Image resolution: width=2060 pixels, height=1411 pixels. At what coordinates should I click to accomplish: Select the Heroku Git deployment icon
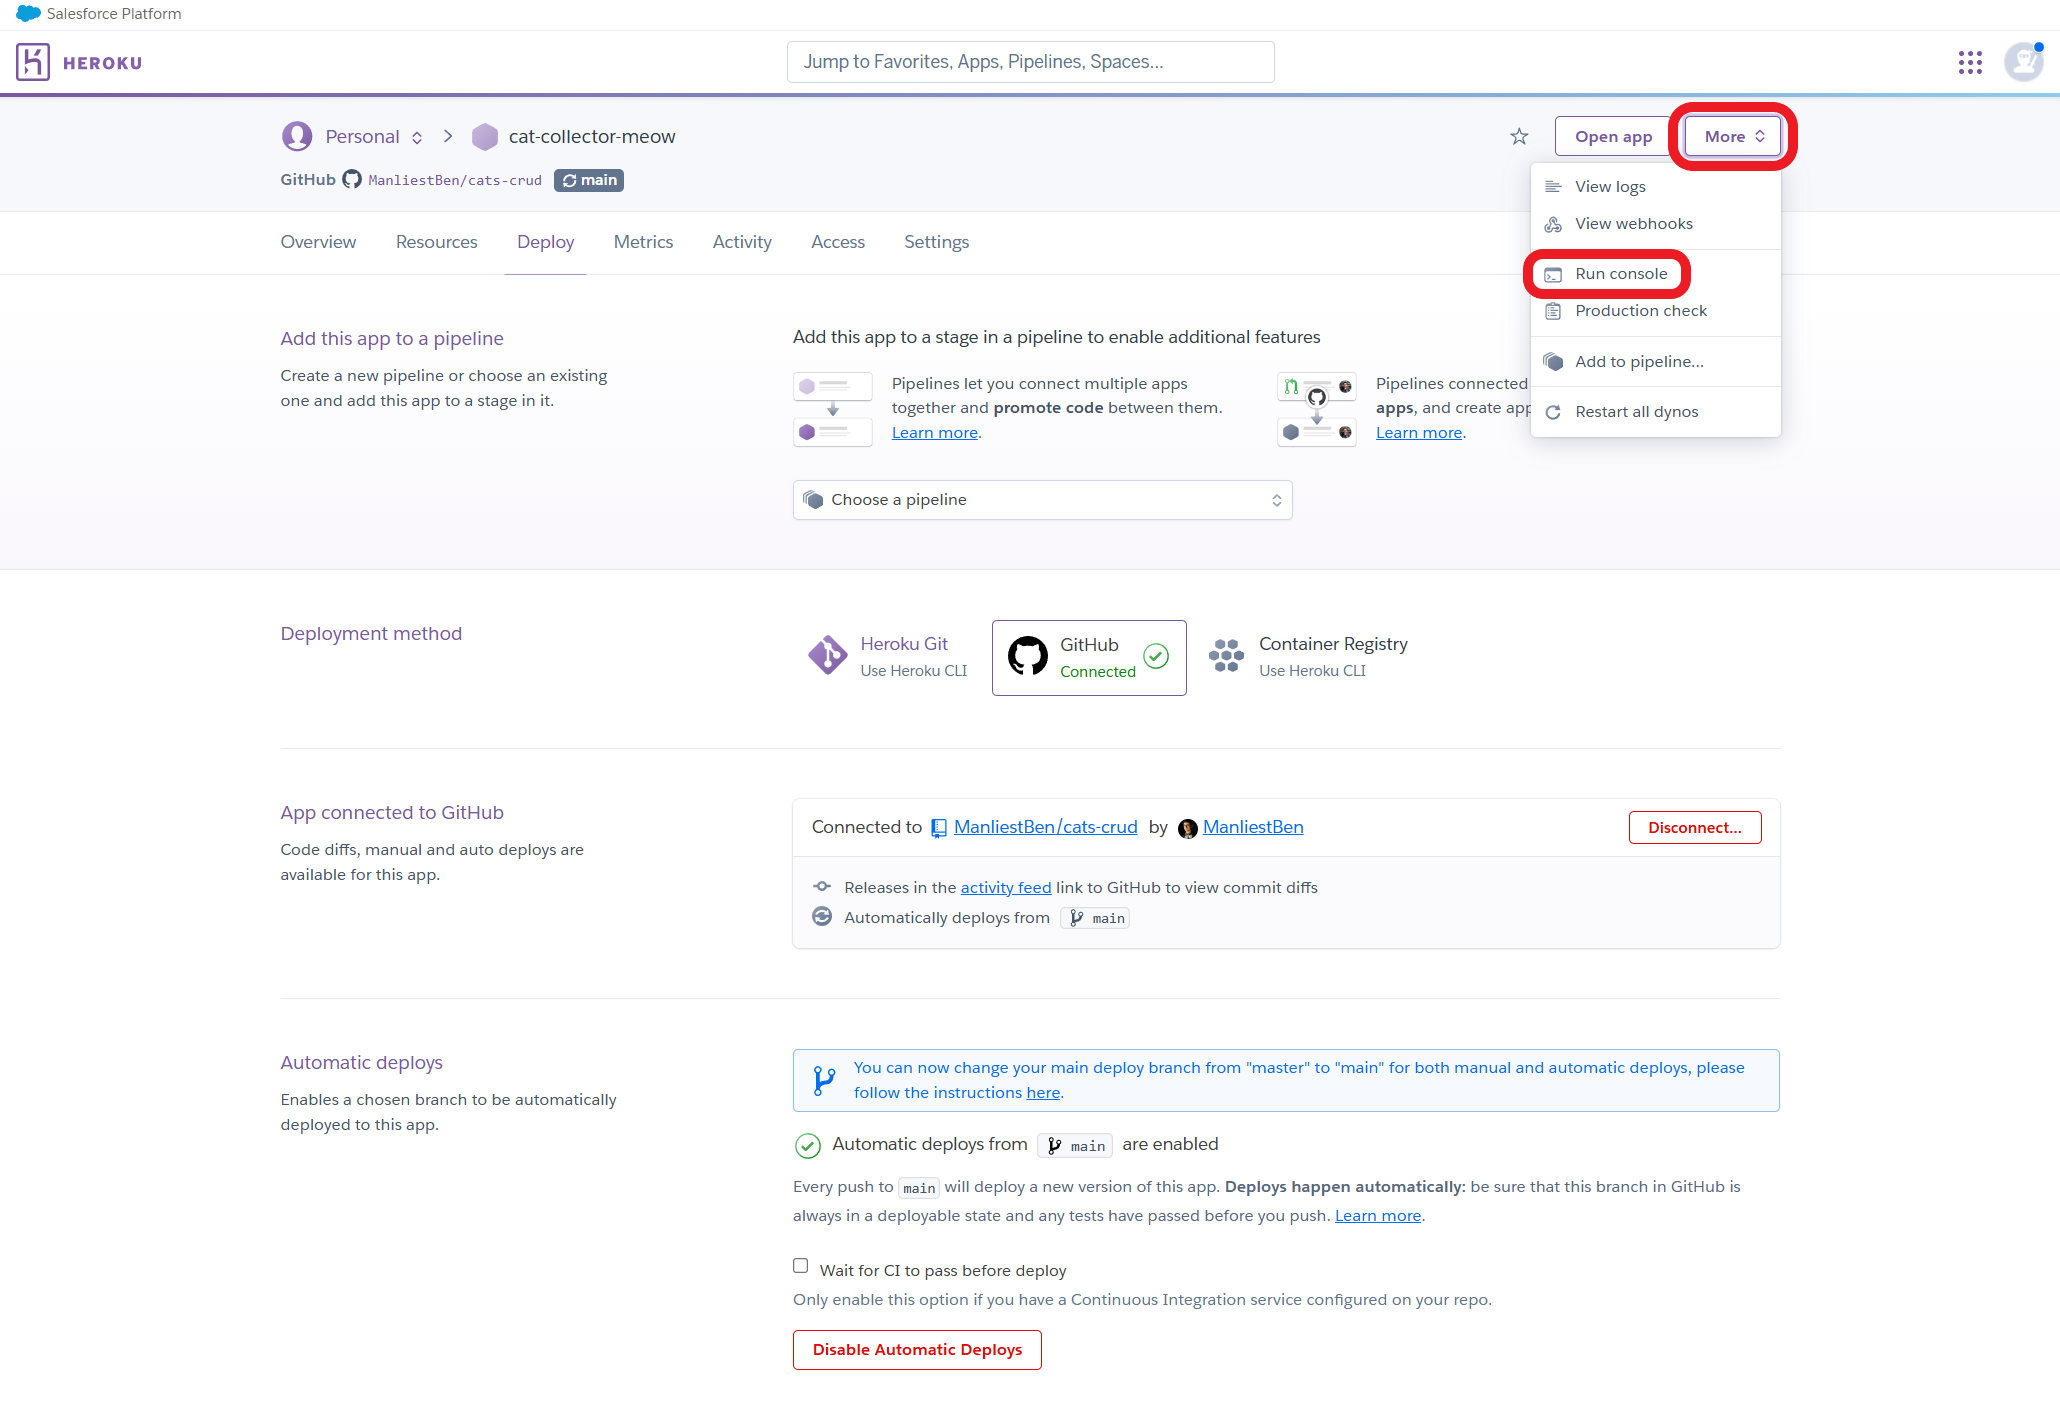[x=827, y=656]
